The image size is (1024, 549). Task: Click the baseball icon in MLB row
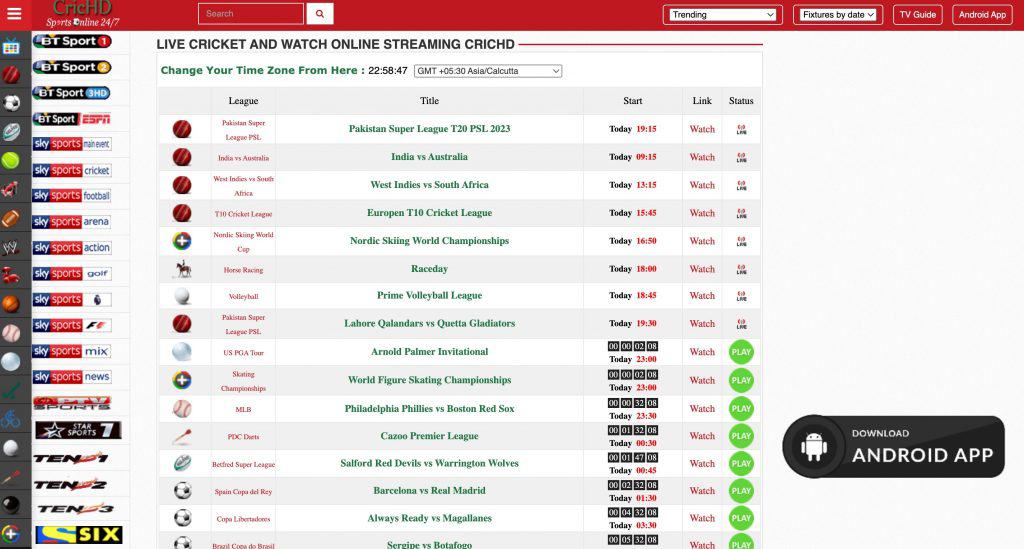(182, 409)
